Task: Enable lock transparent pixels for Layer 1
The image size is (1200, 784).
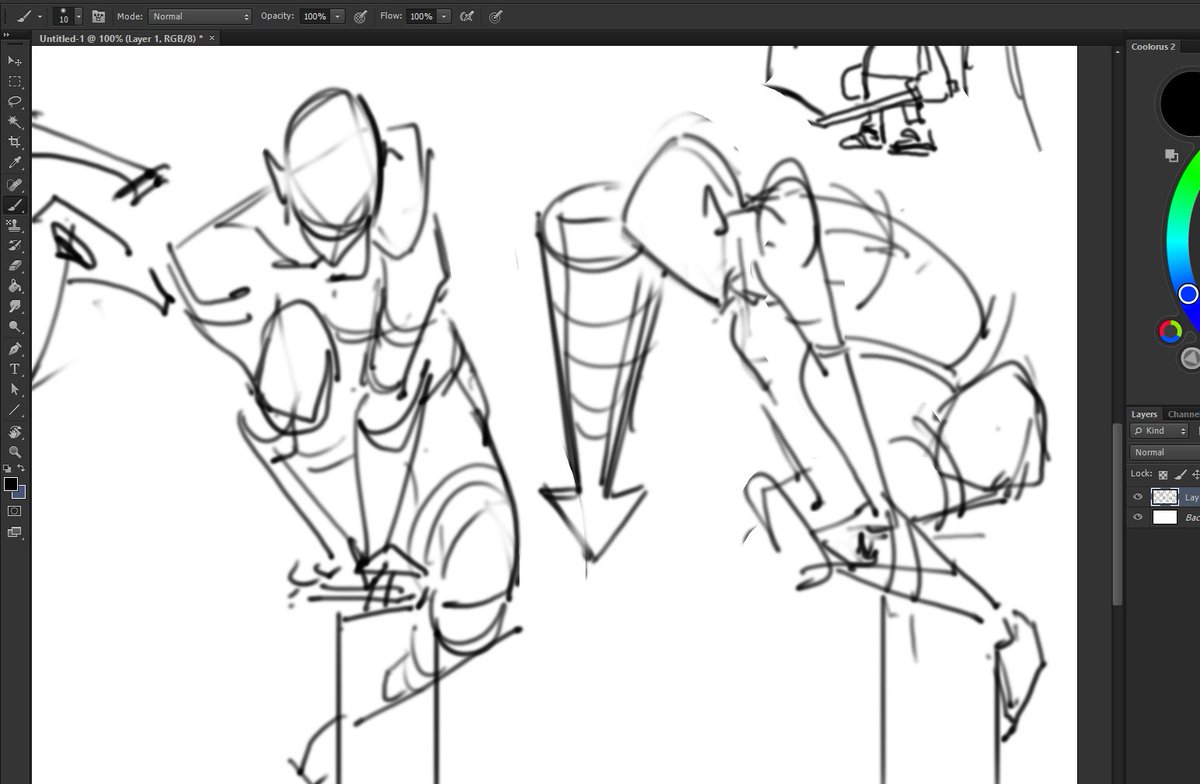Action: click(x=1162, y=474)
